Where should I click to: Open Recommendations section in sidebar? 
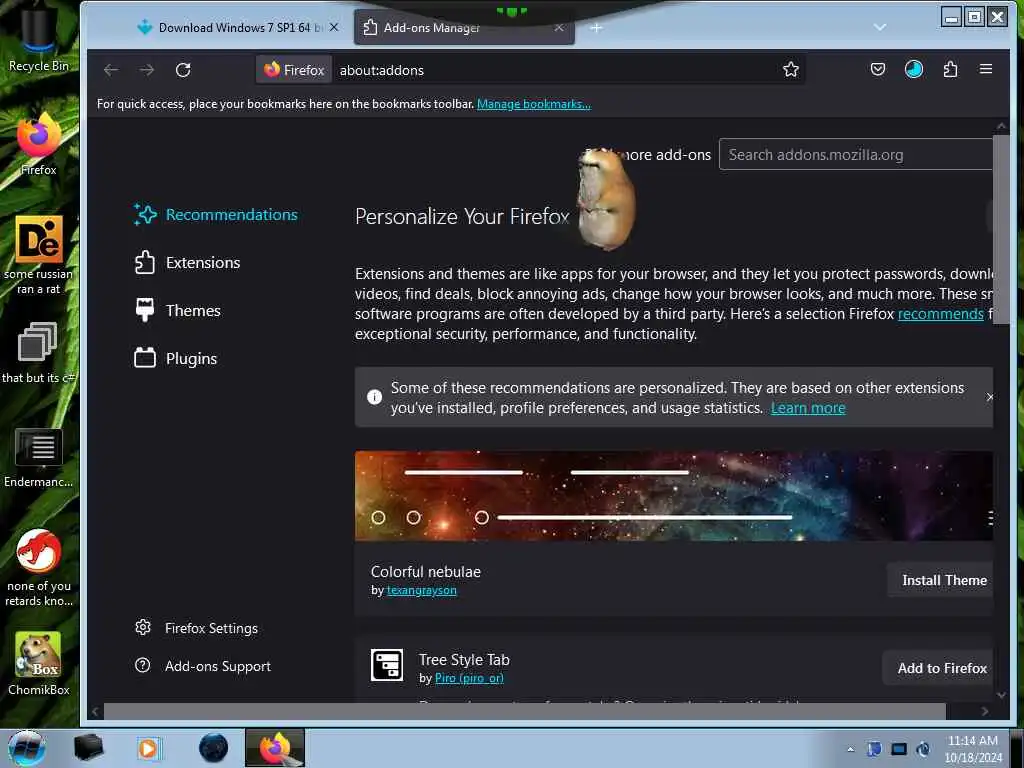(x=216, y=214)
